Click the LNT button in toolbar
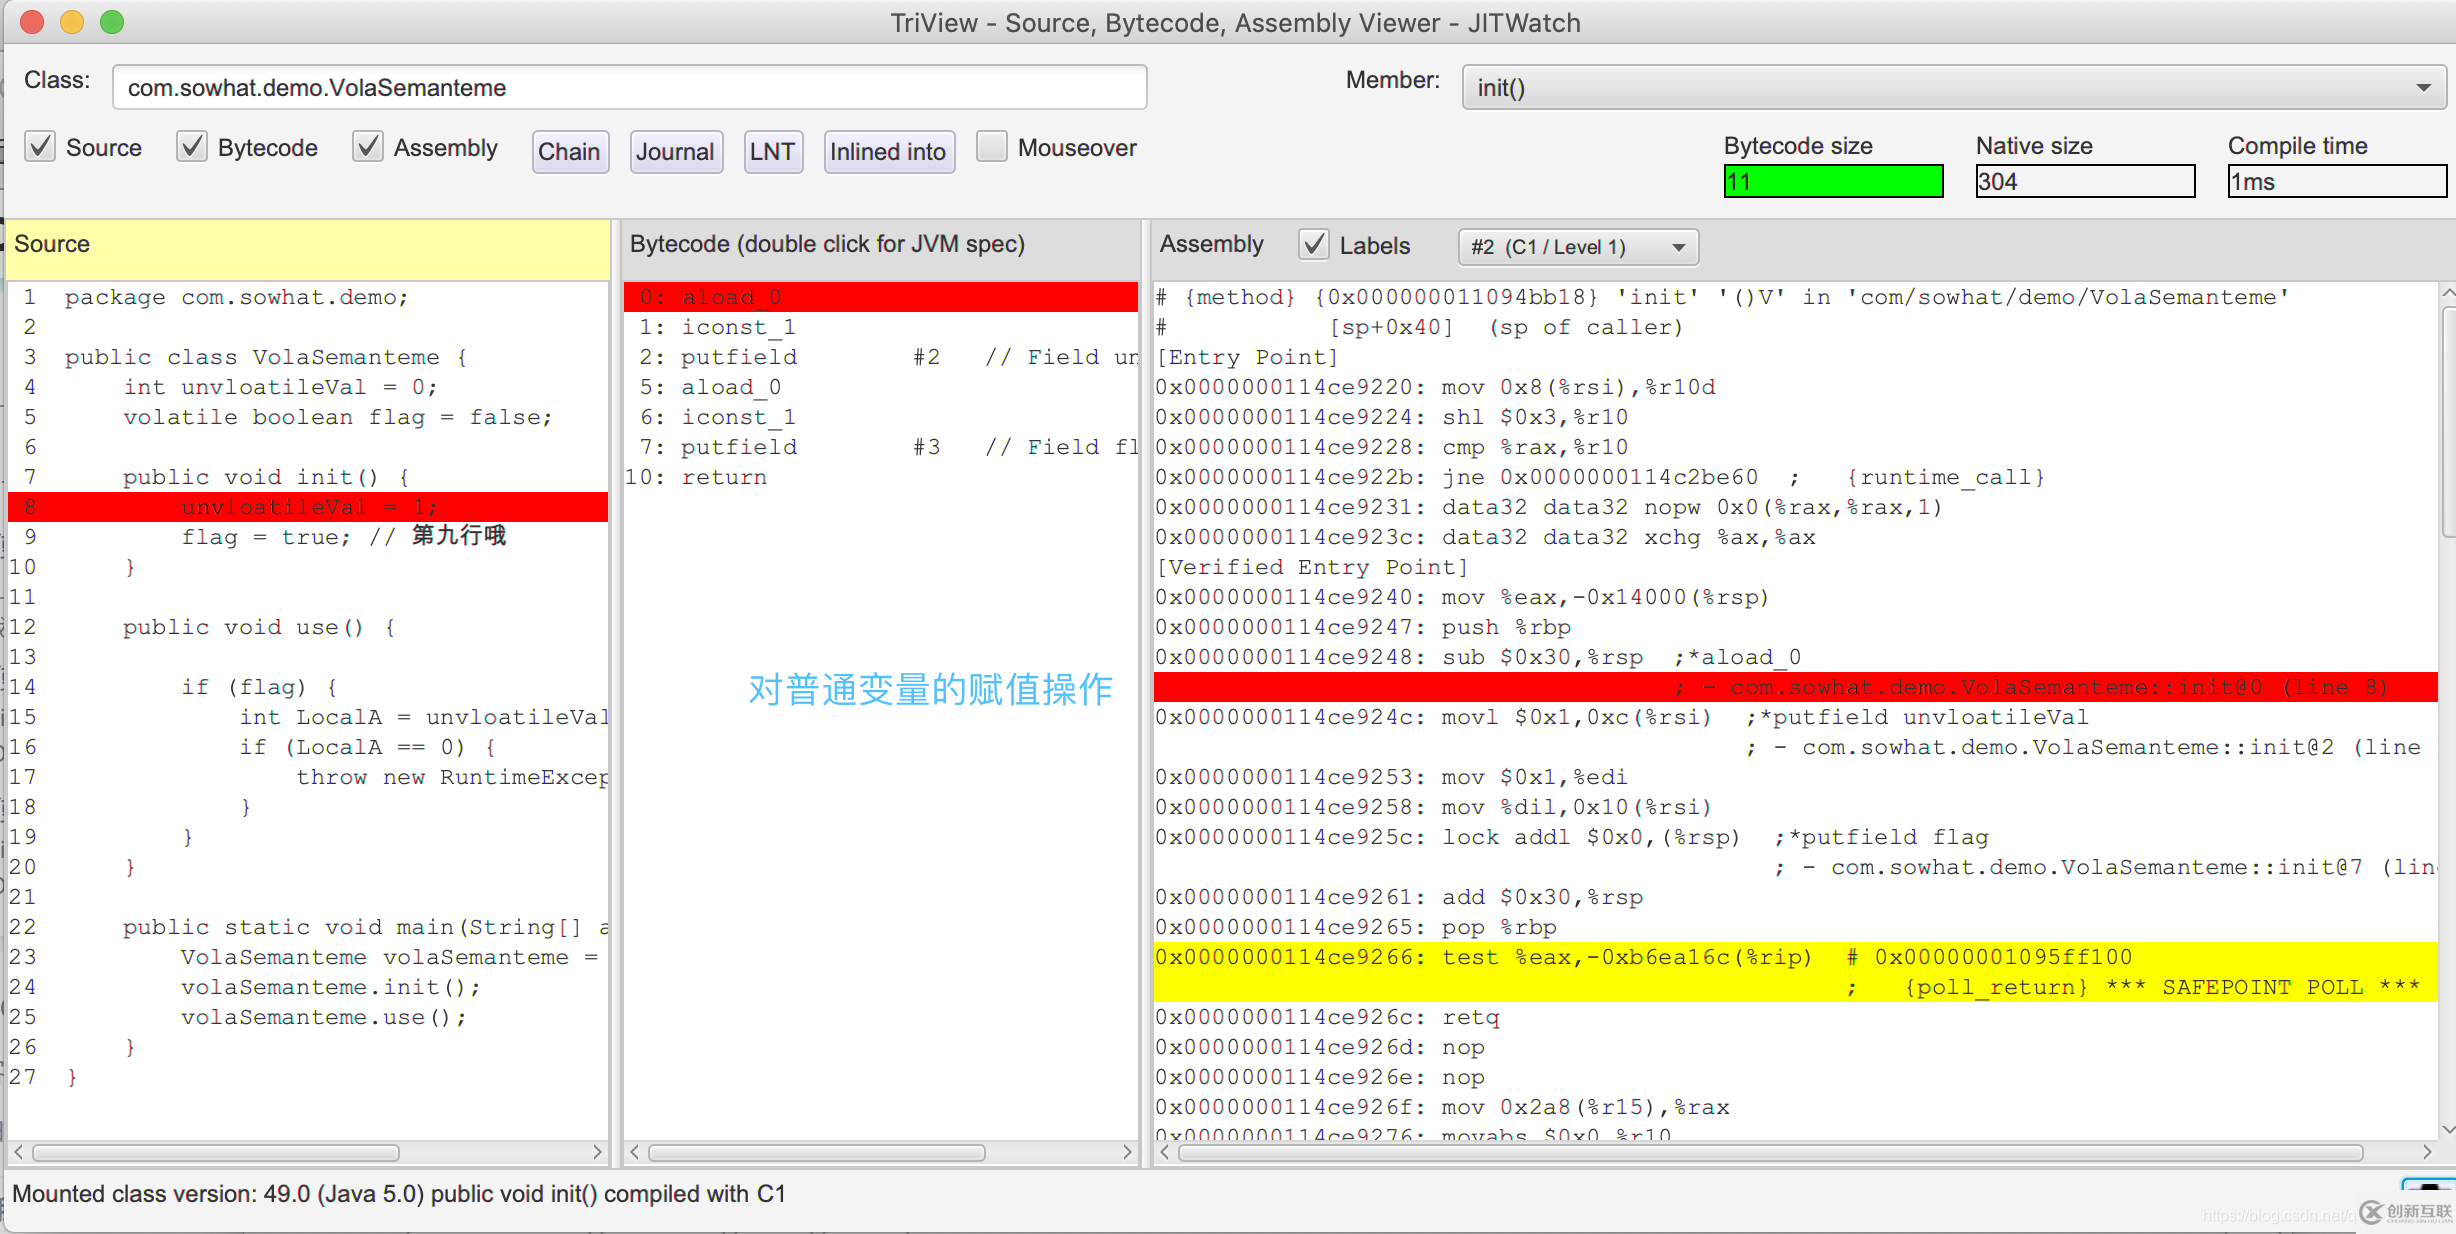 tap(774, 150)
